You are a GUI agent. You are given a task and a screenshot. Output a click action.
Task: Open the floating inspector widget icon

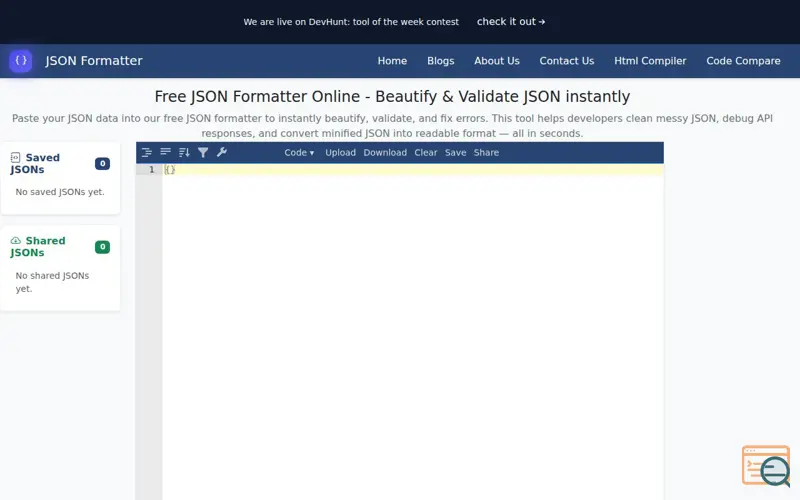(766, 466)
